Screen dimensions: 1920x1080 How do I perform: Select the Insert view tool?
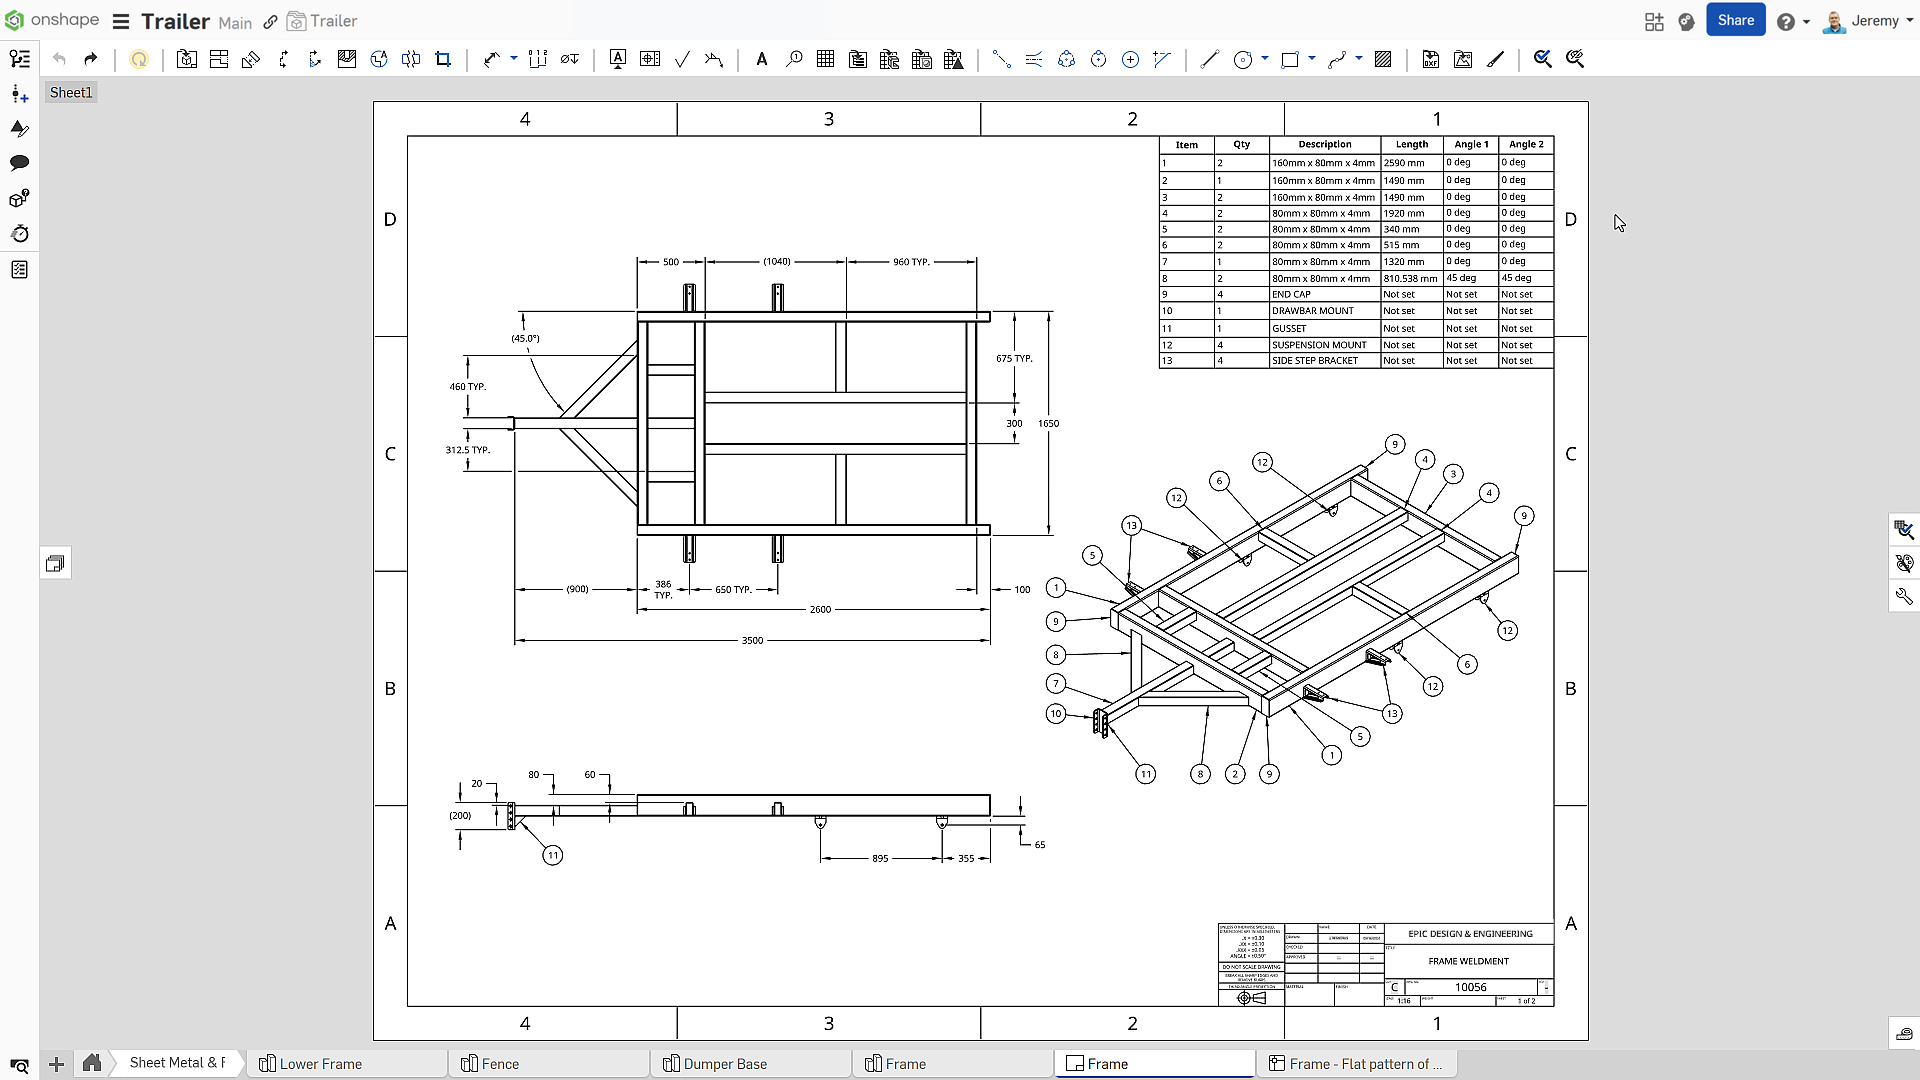(187, 59)
